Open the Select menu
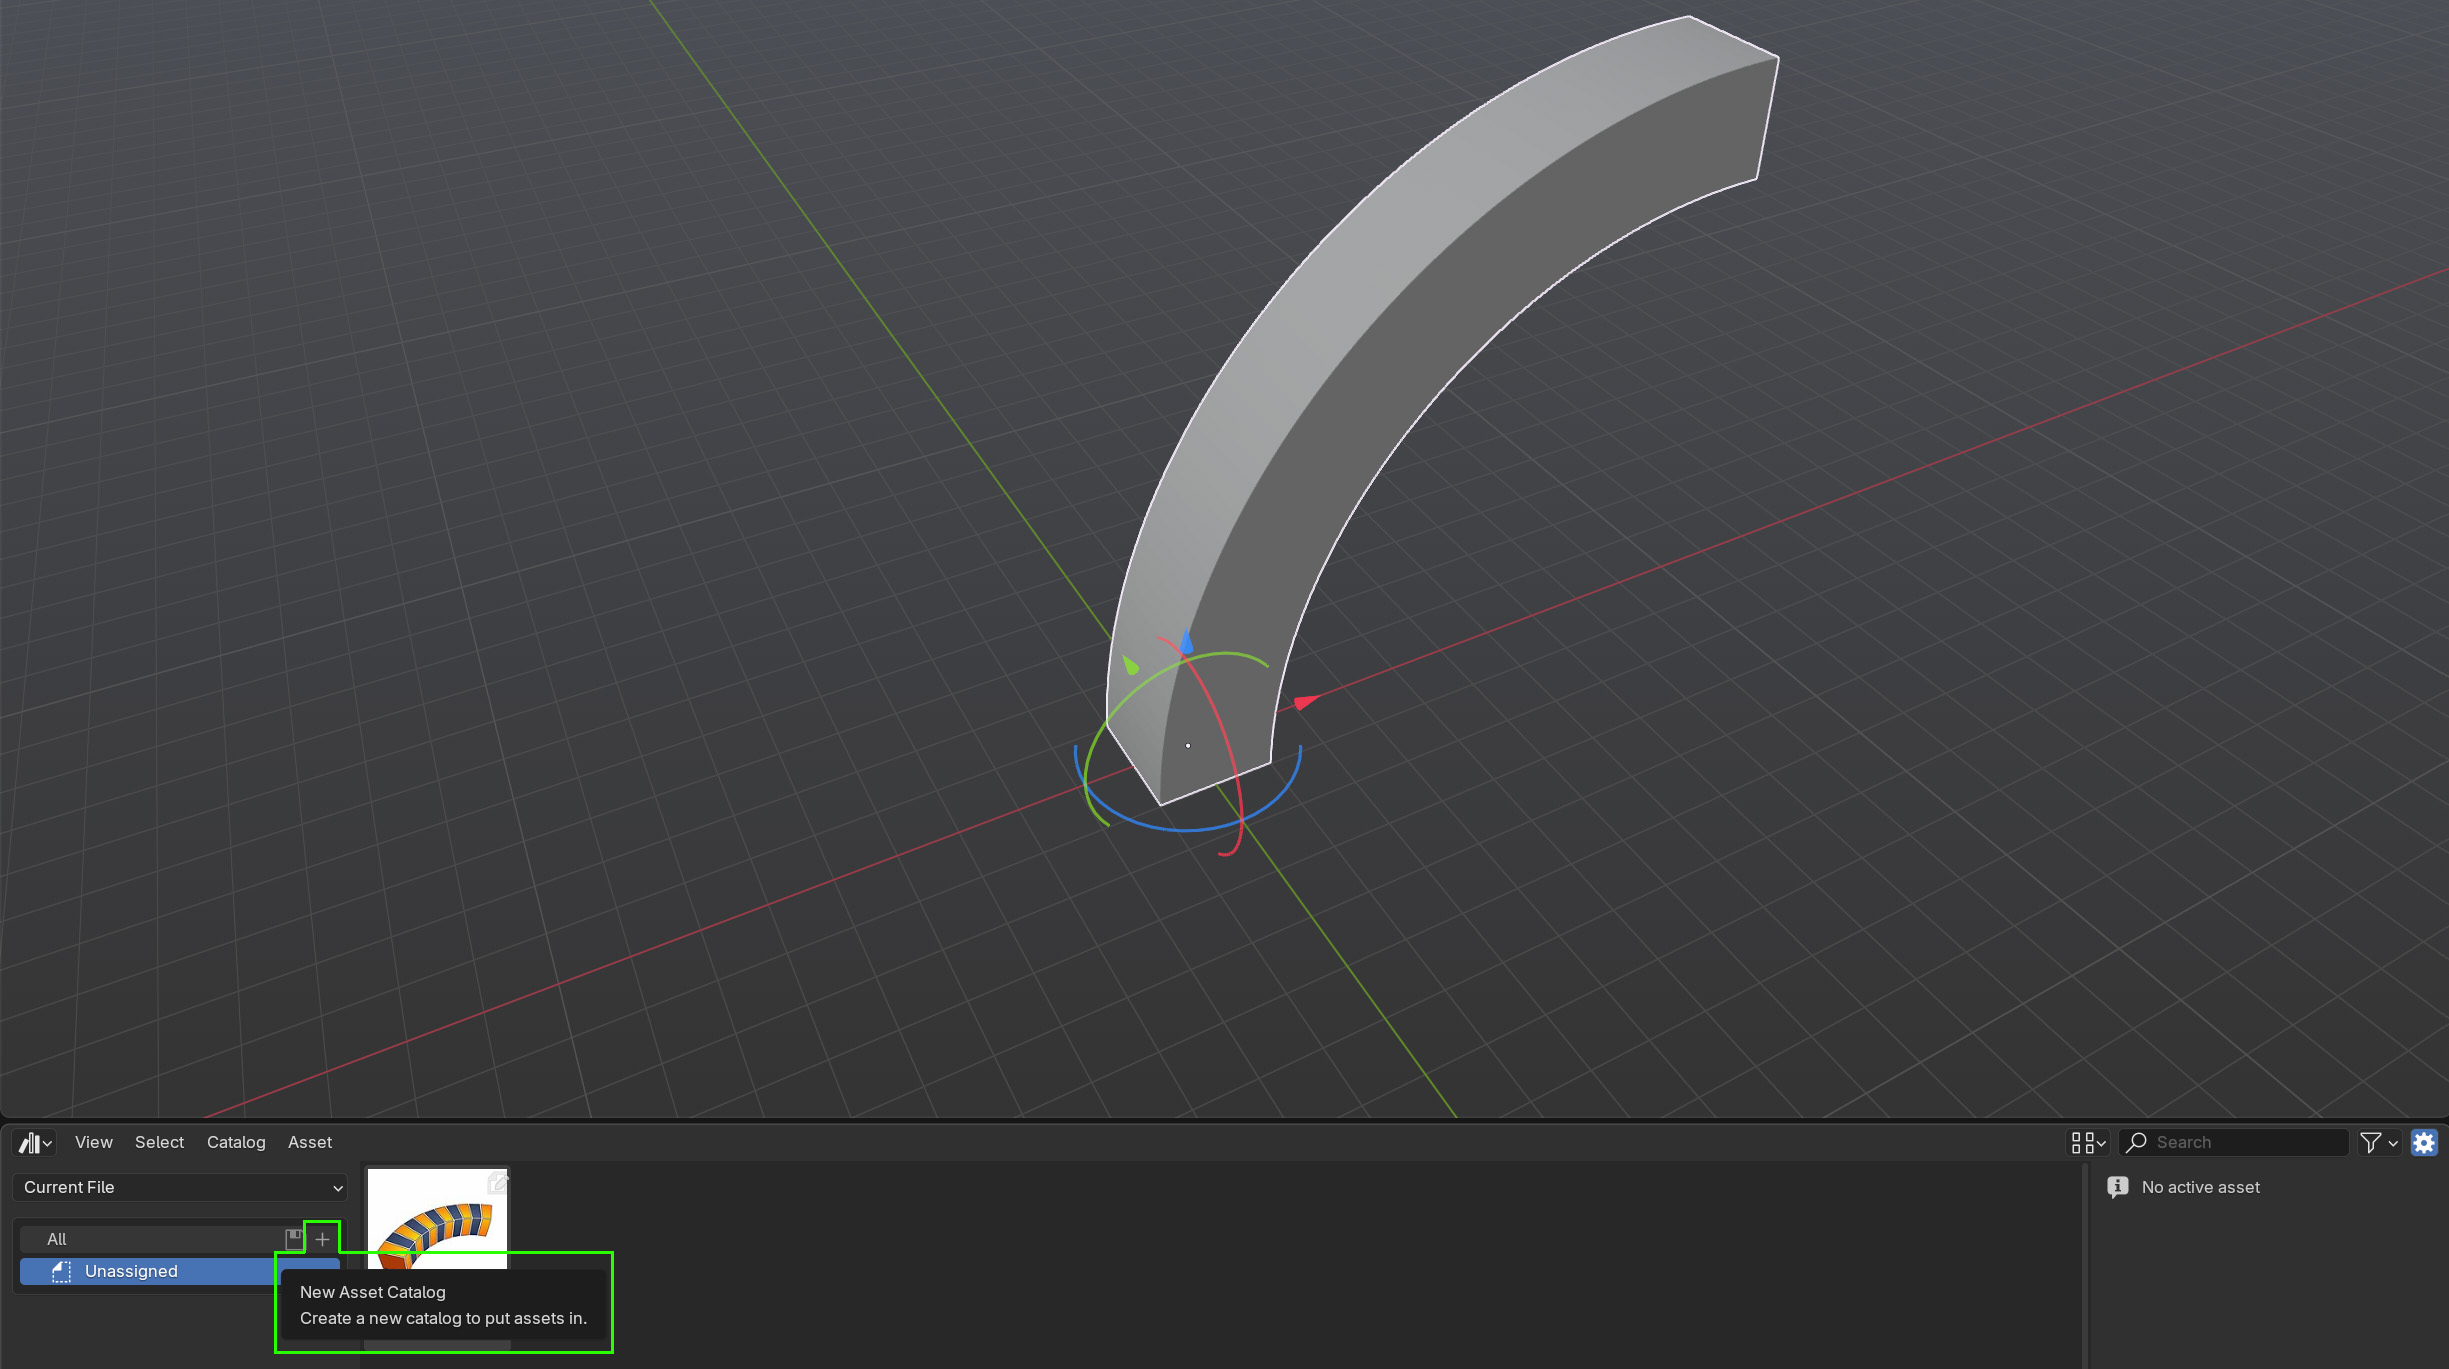 (x=159, y=1142)
